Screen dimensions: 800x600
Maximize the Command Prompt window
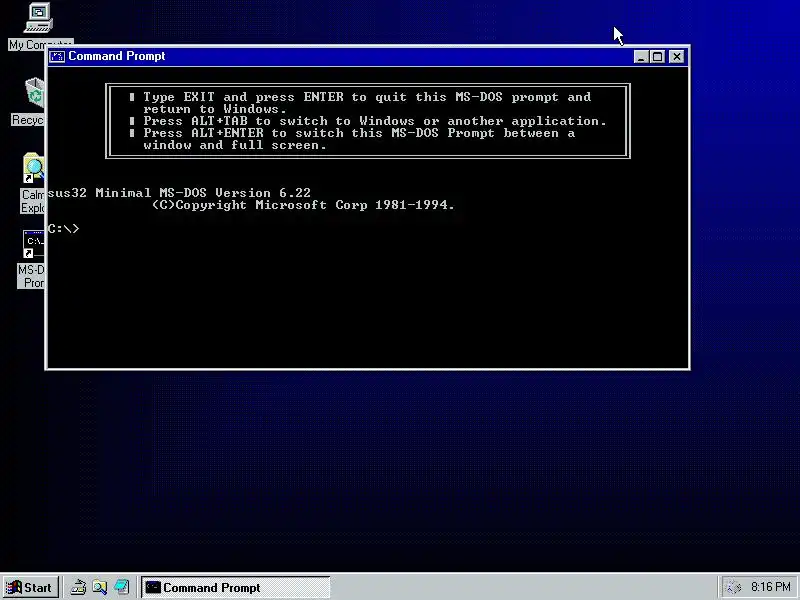tap(658, 57)
